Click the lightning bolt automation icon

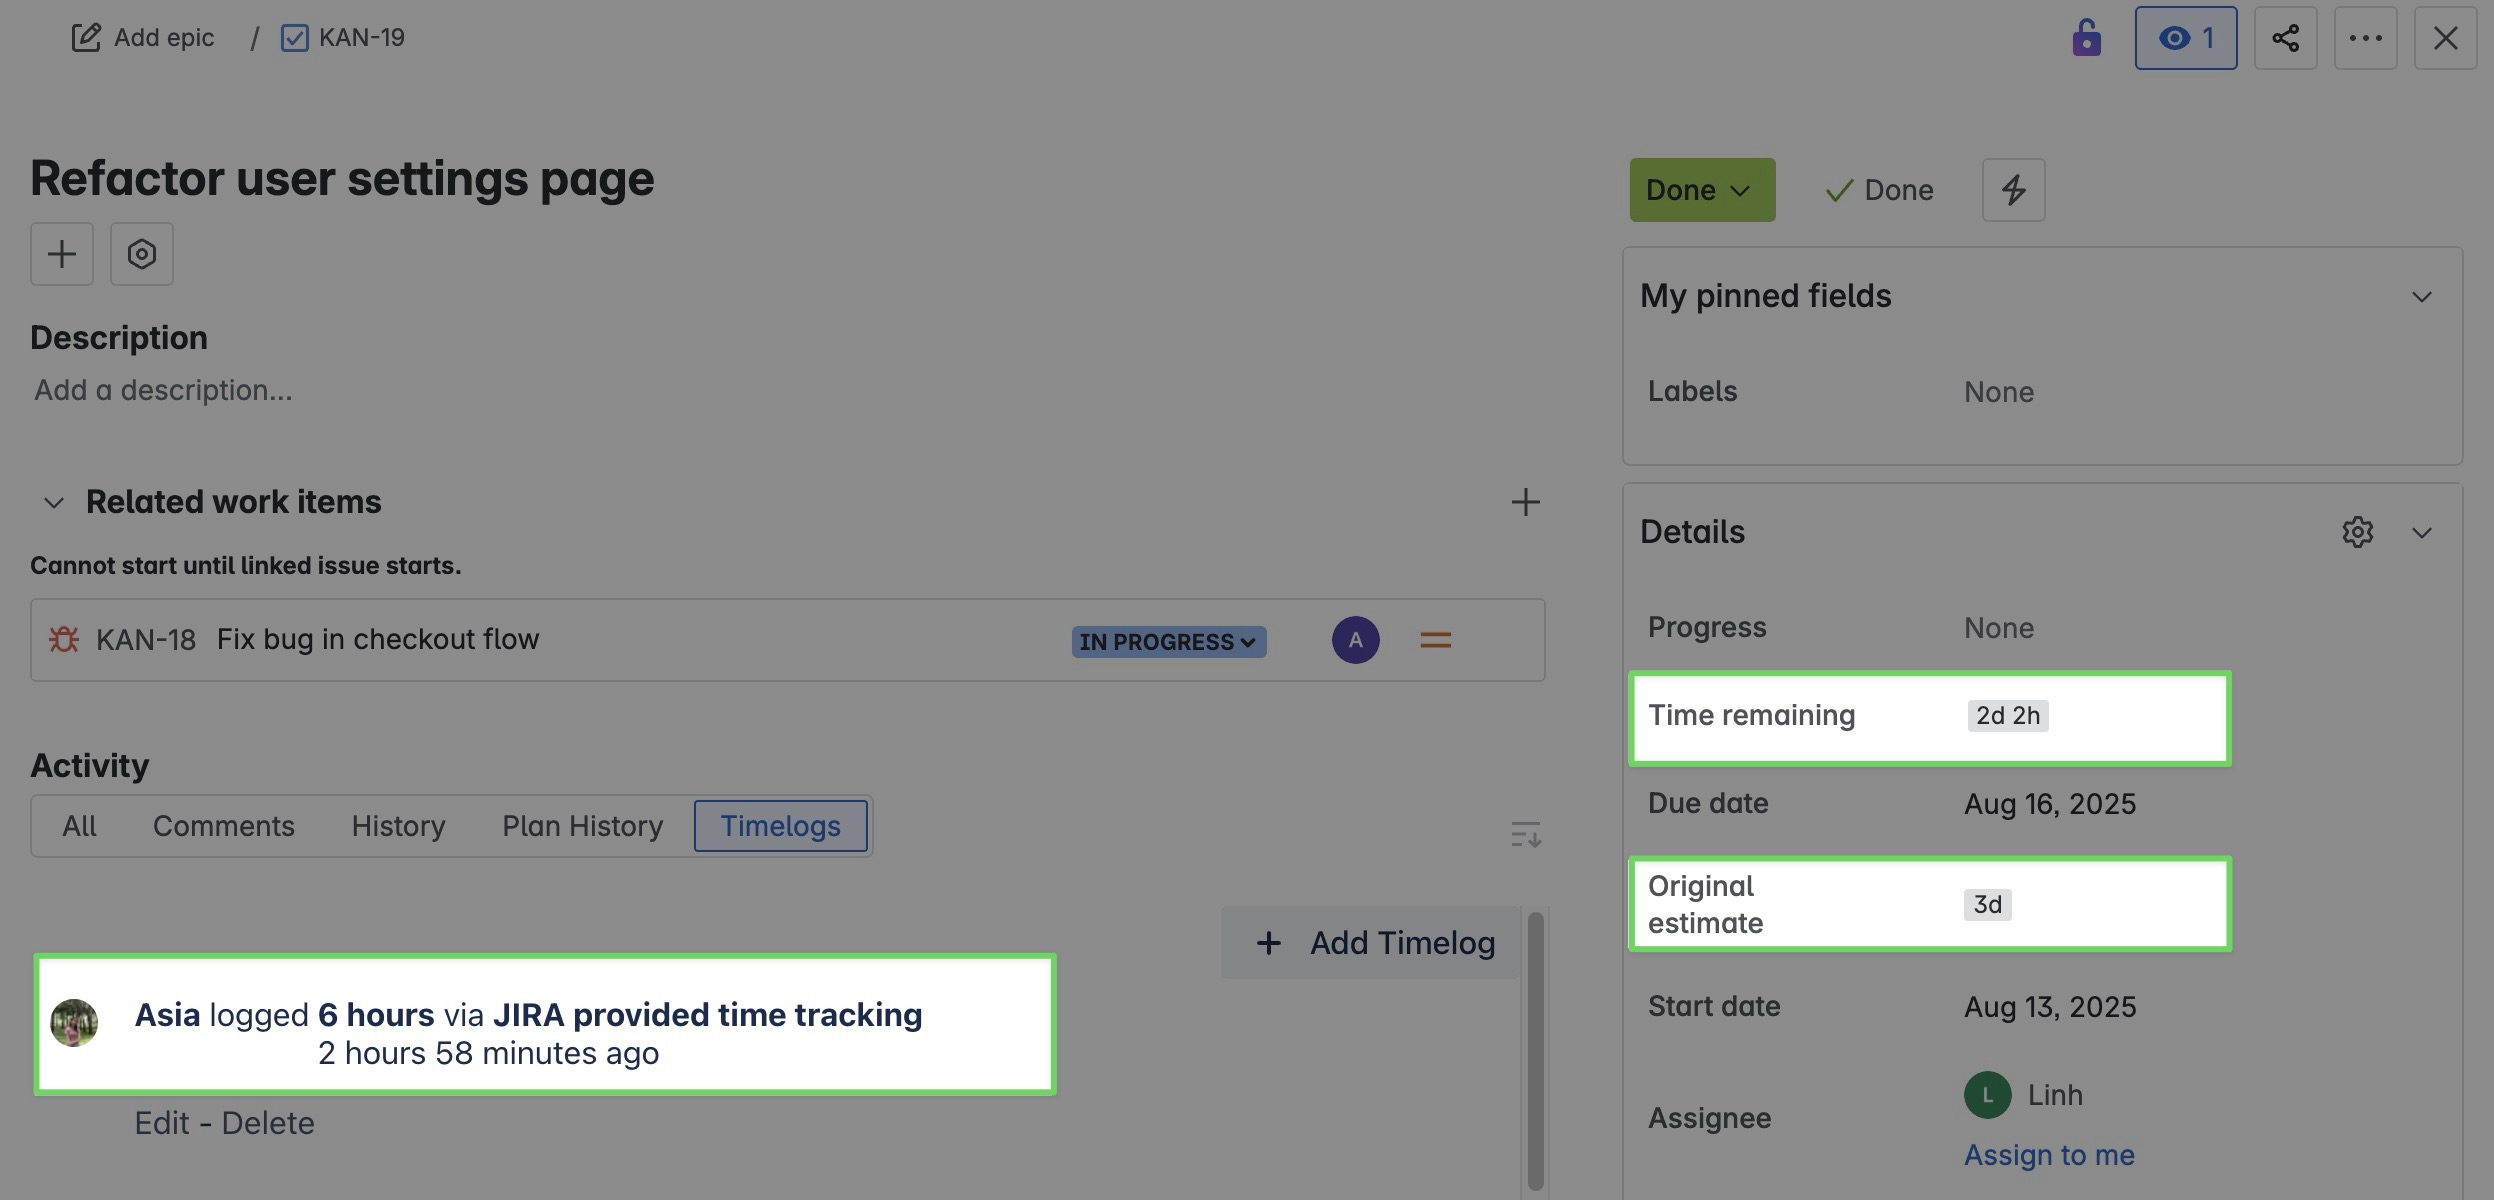[2013, 190]
